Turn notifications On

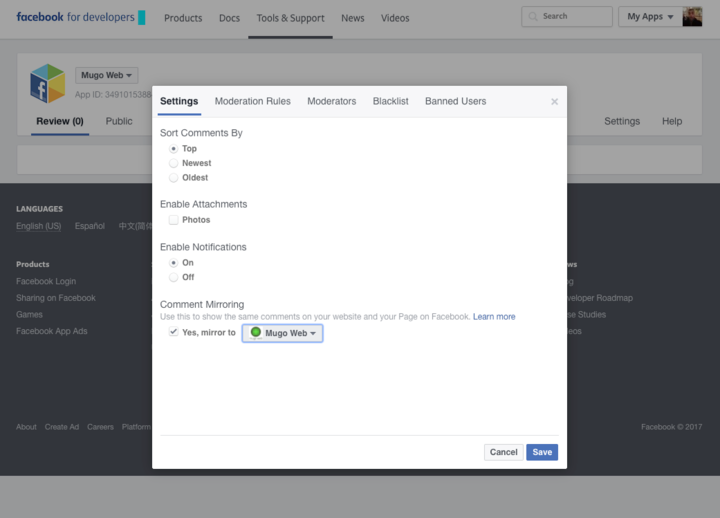point(173,263)
